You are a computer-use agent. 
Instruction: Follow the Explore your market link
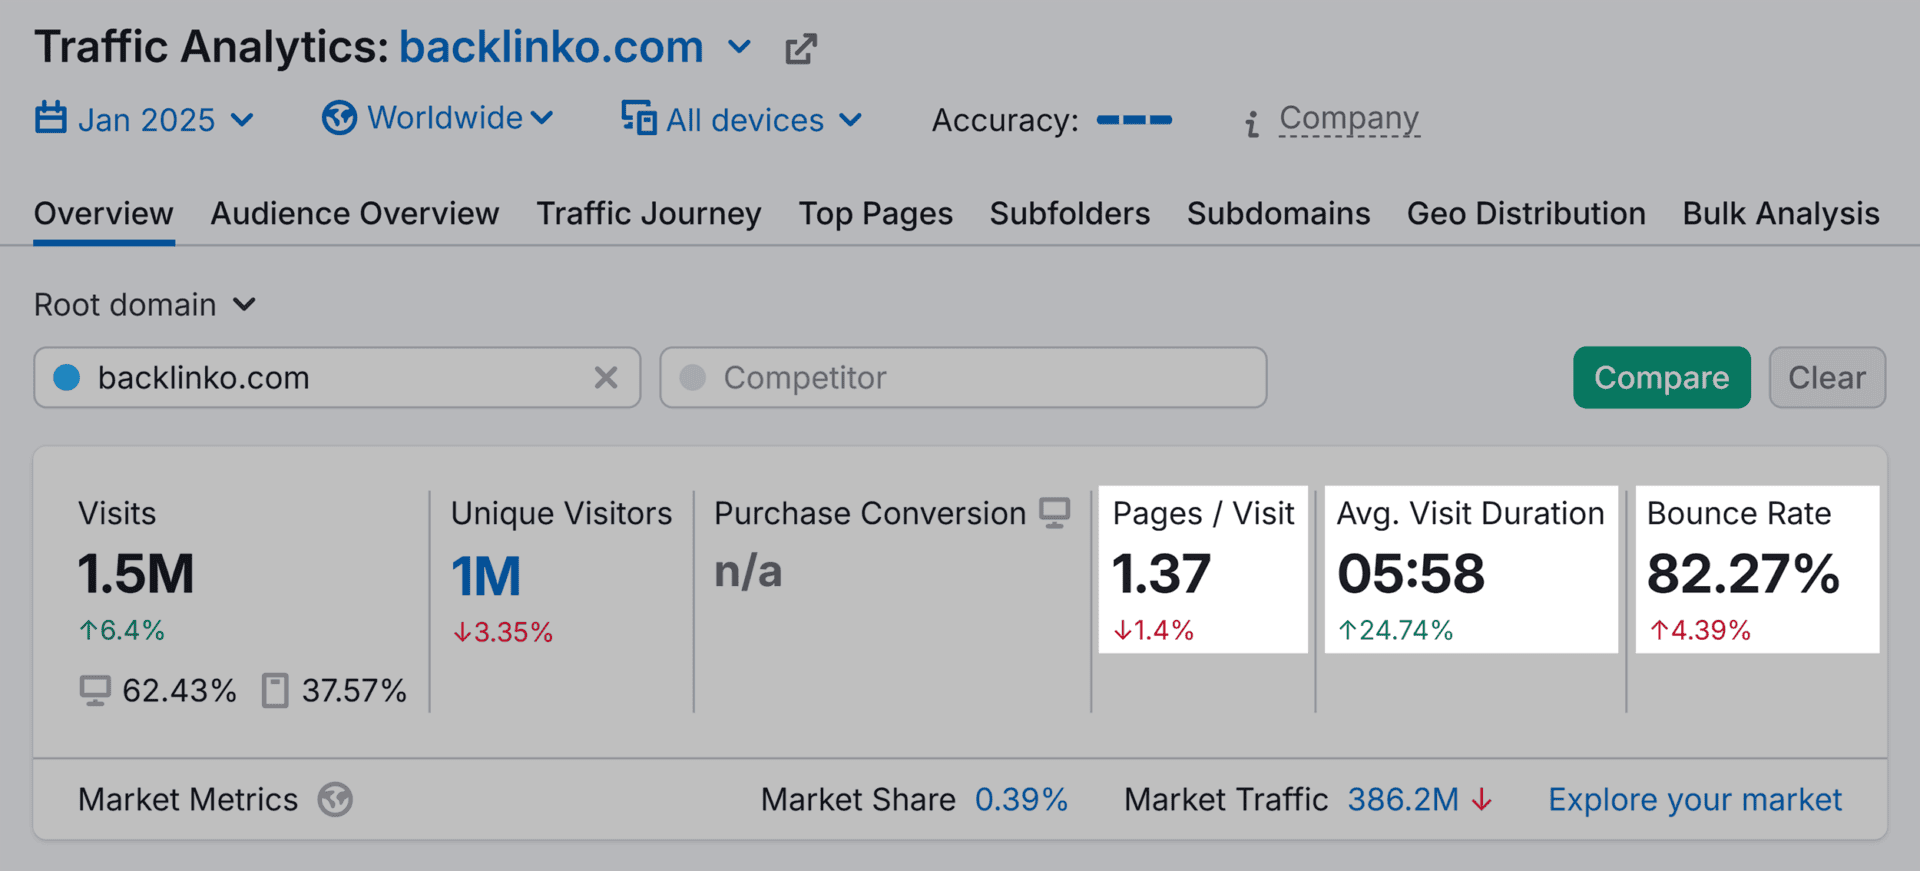point(1695,799)
